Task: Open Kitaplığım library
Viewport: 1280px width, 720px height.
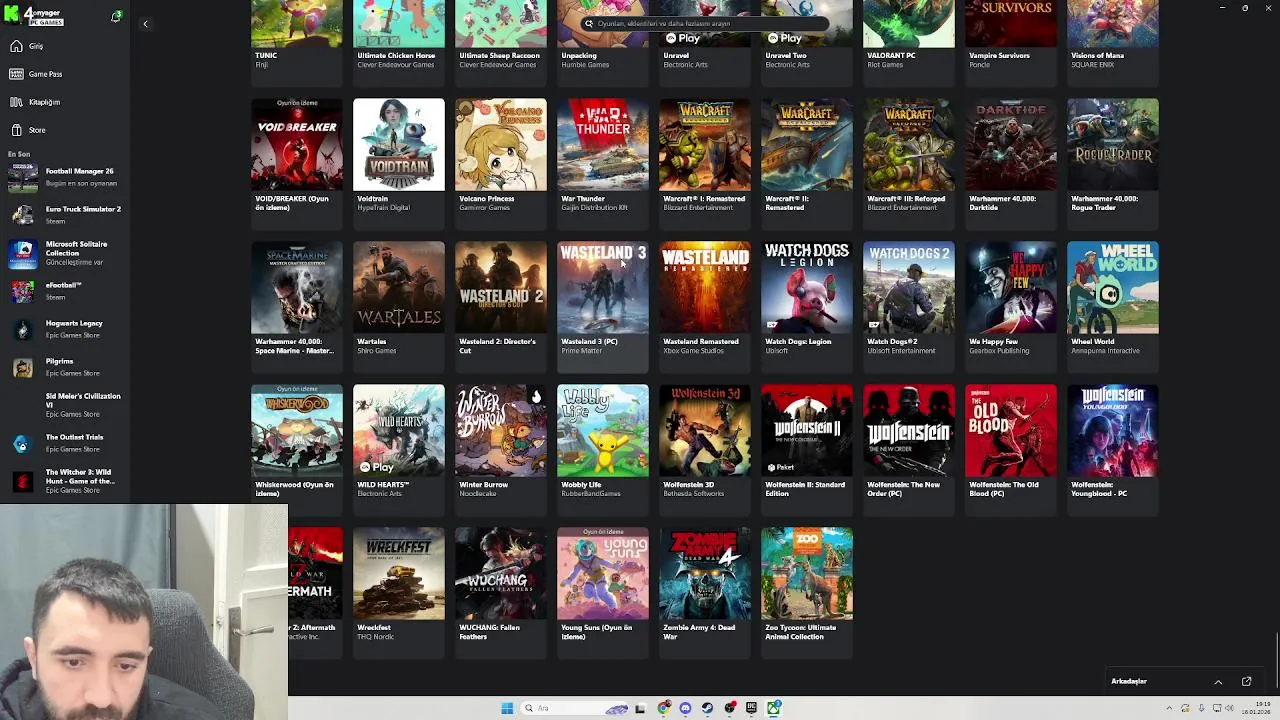Action: coord(64,102)
